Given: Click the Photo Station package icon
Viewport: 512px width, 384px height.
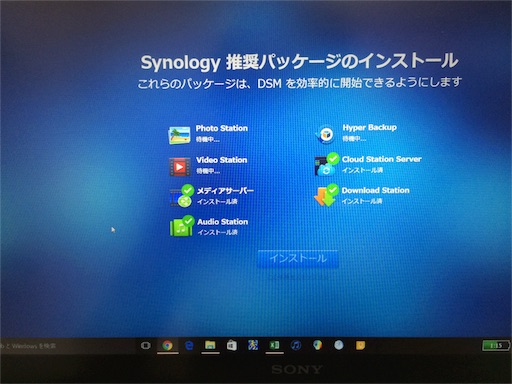Looking at the screenshot, I should click(x=179, y=135).
